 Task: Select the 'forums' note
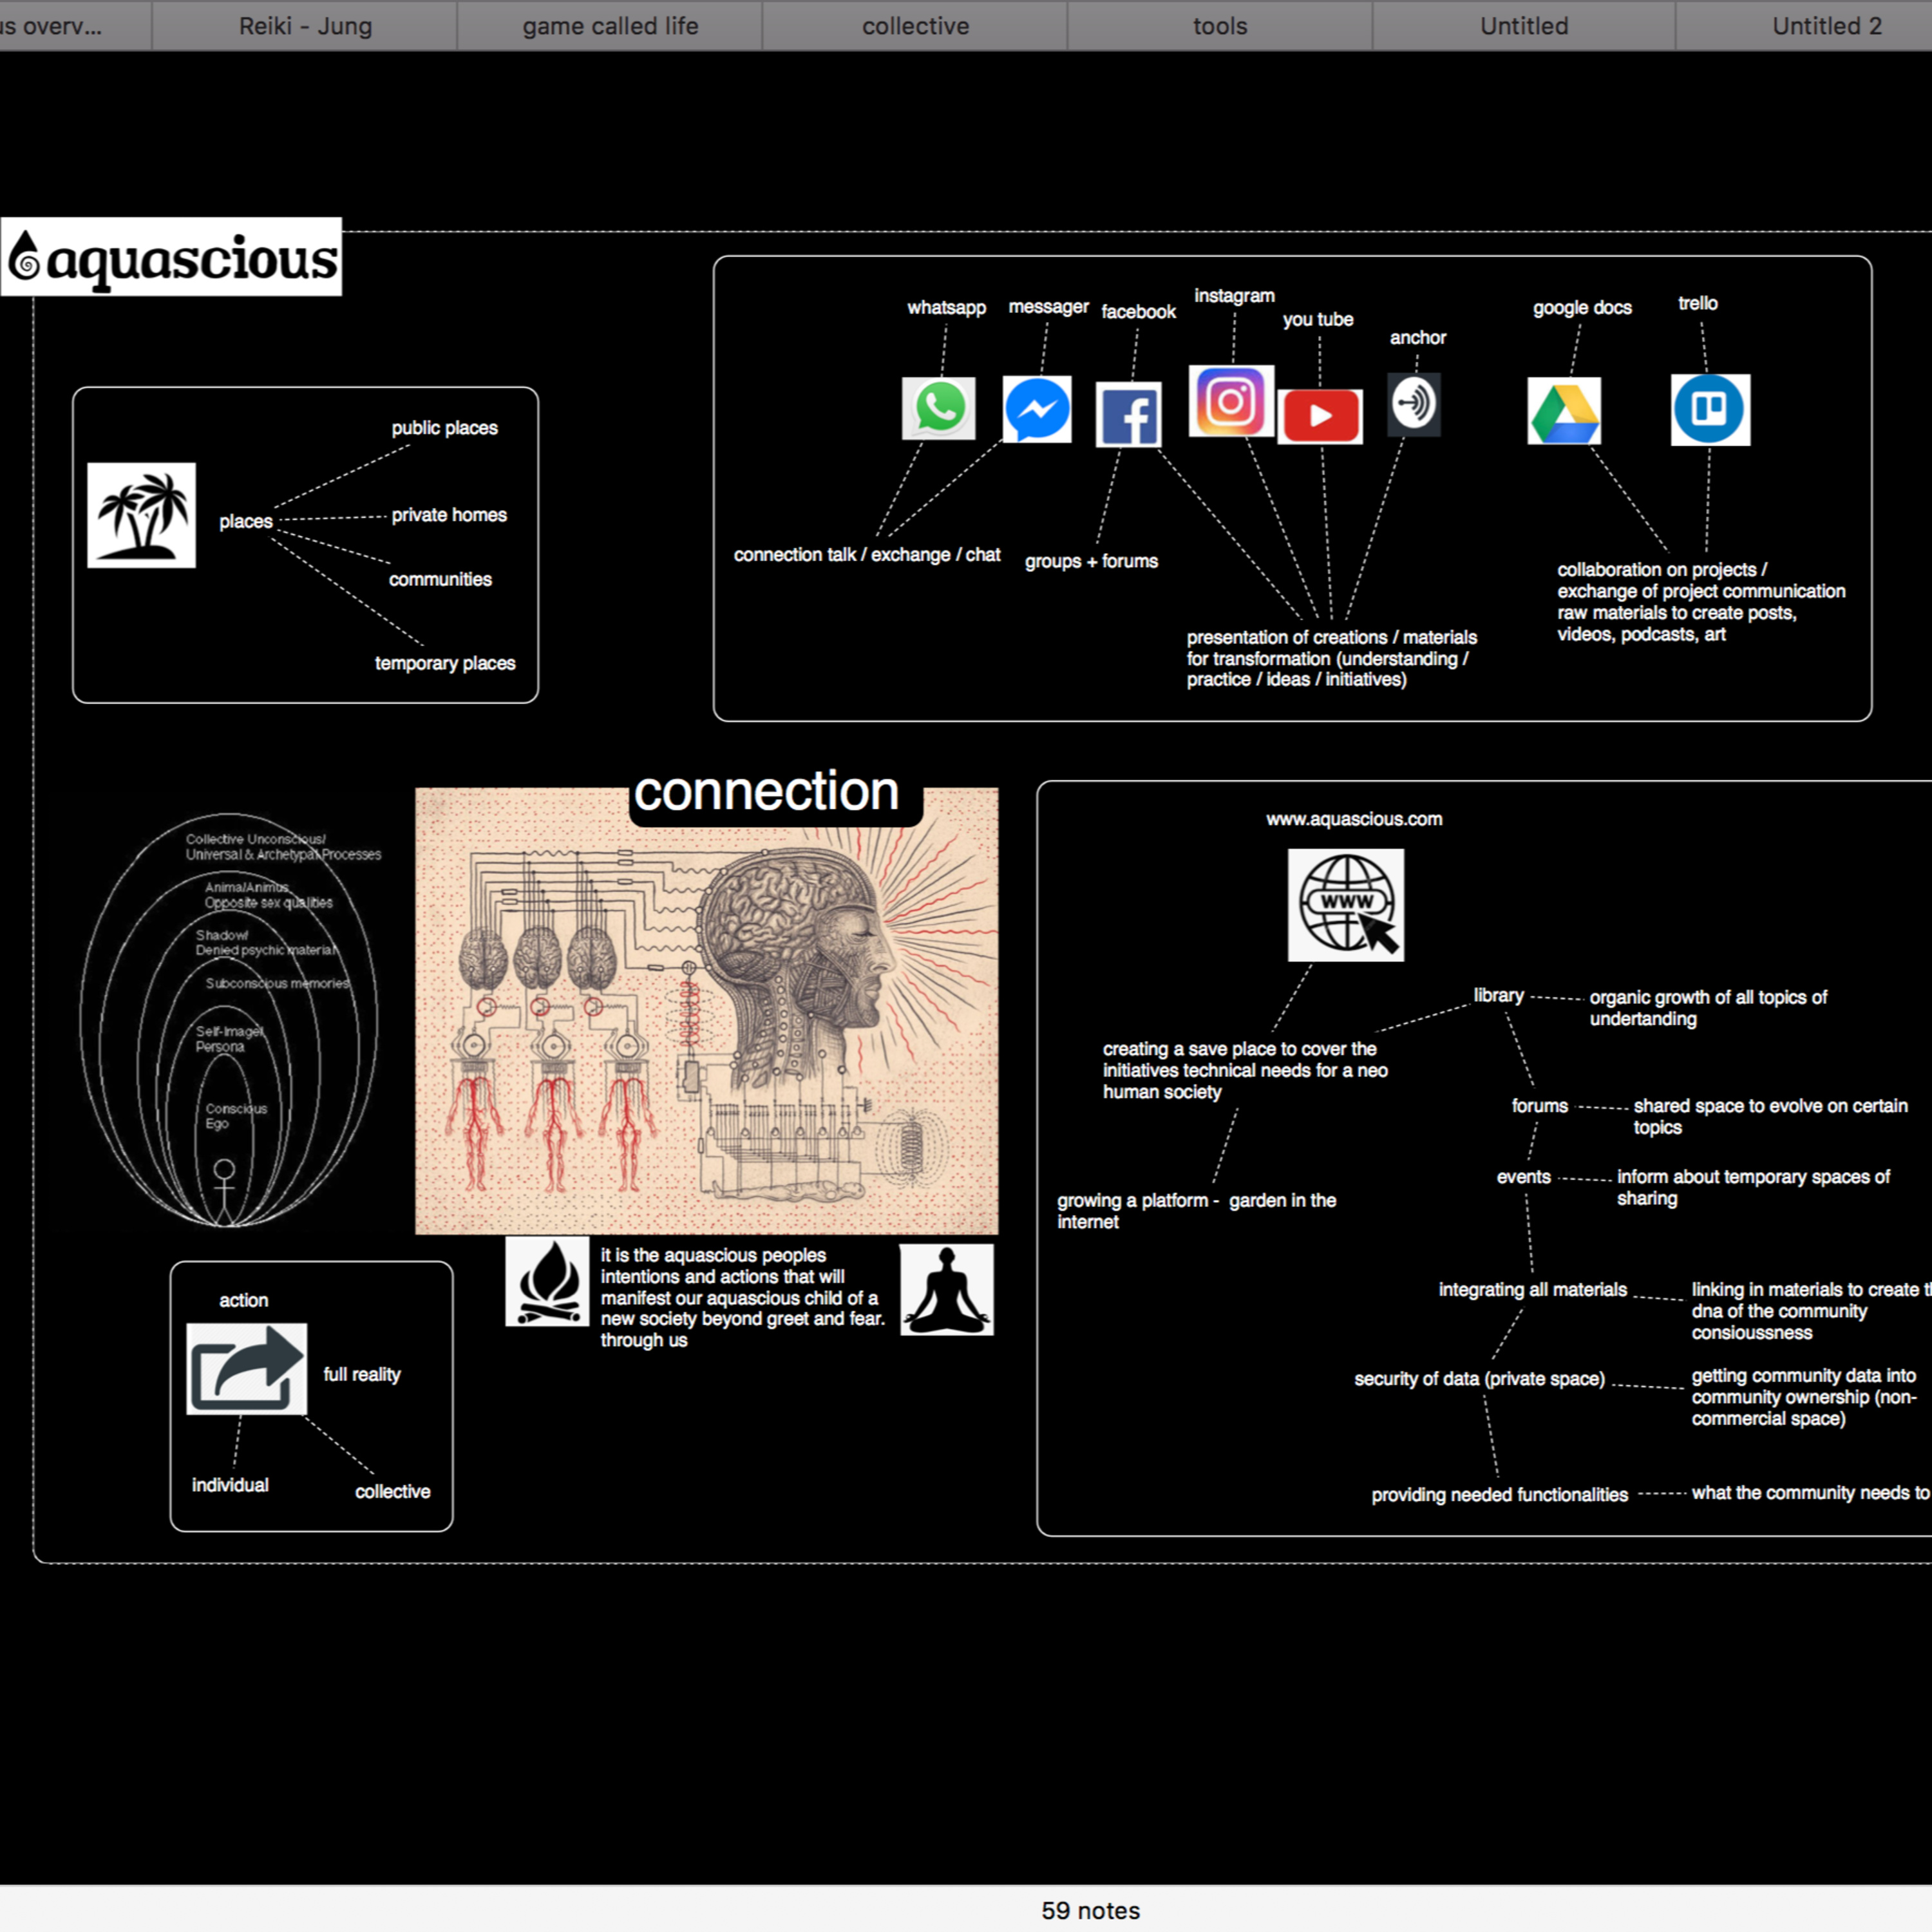coord(1539,1105)
